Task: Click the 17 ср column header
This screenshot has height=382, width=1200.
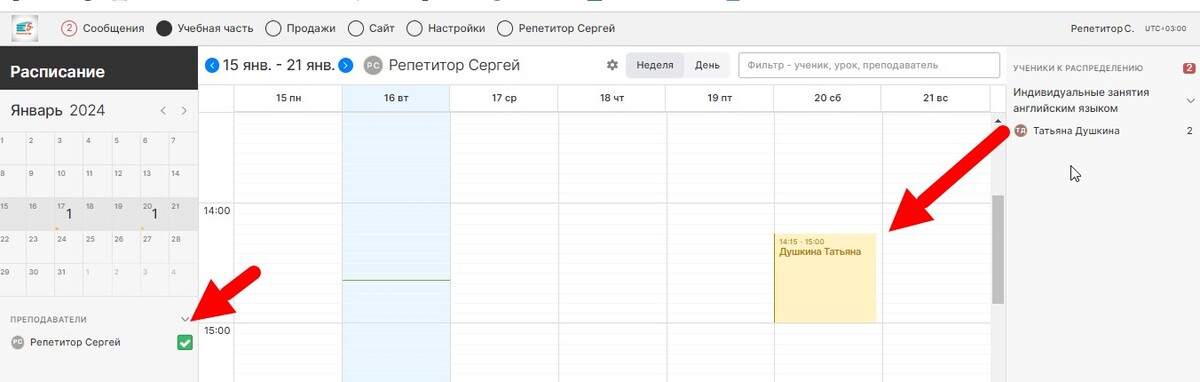Action: coord(504,98)
